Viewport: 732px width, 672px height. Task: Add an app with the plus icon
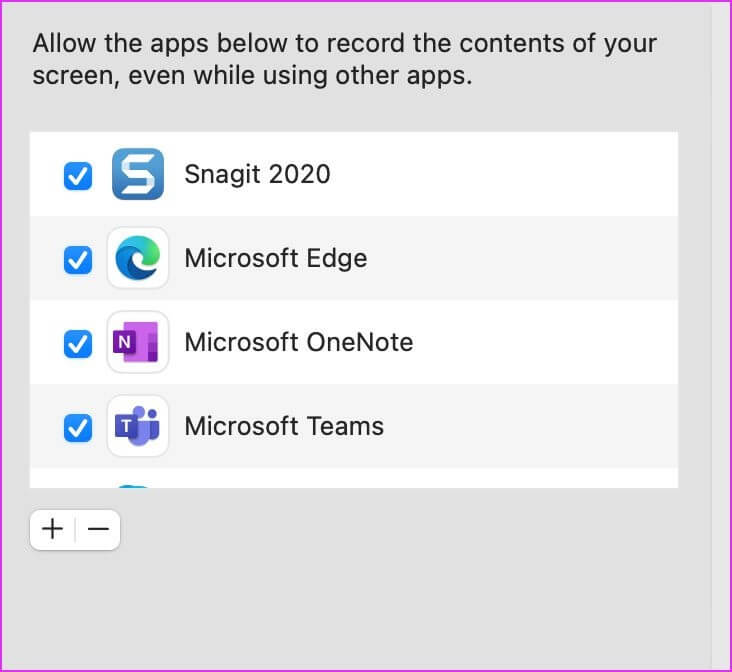[52, 529]
